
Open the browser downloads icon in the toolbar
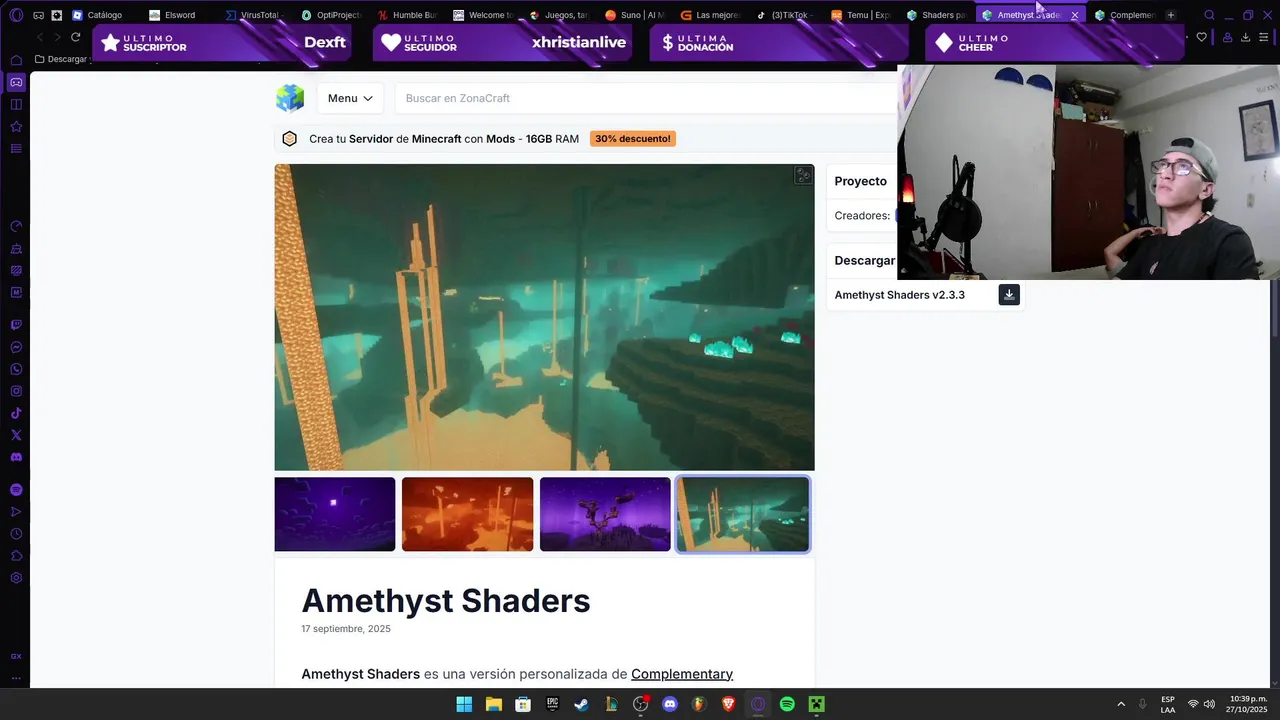coord(1245,37)
